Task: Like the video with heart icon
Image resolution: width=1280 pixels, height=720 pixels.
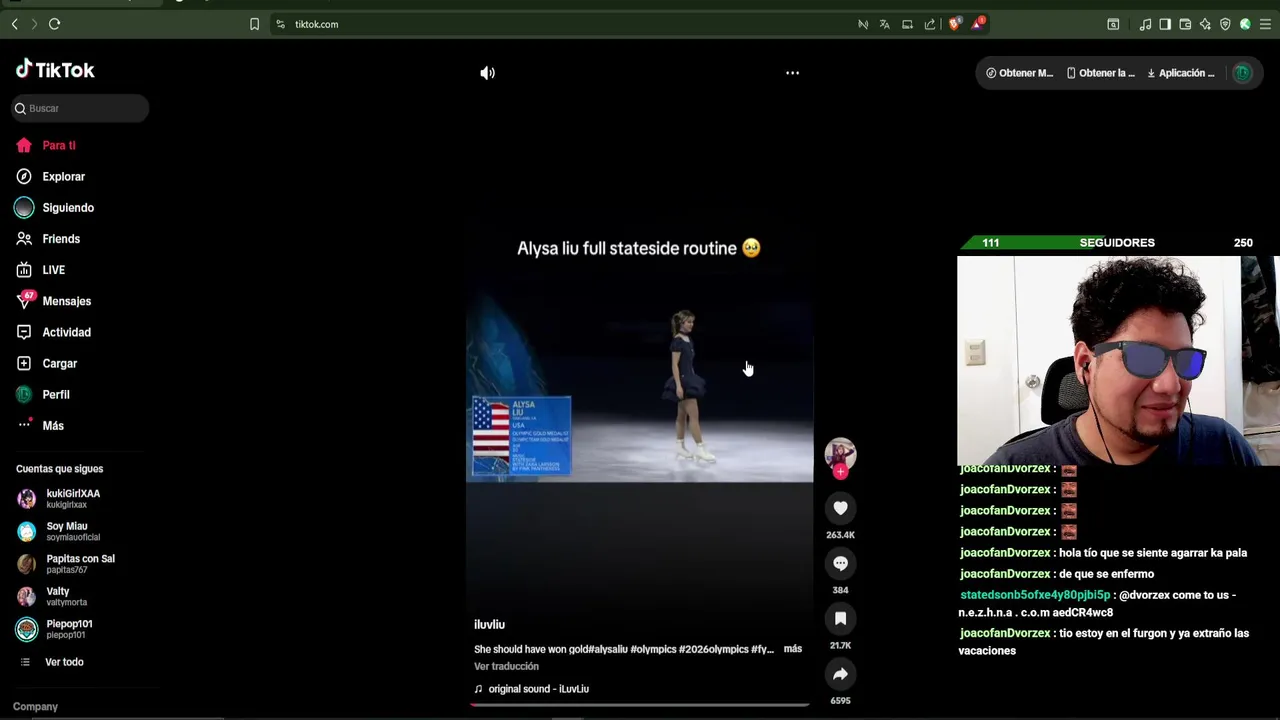Action: pos(840,508)
